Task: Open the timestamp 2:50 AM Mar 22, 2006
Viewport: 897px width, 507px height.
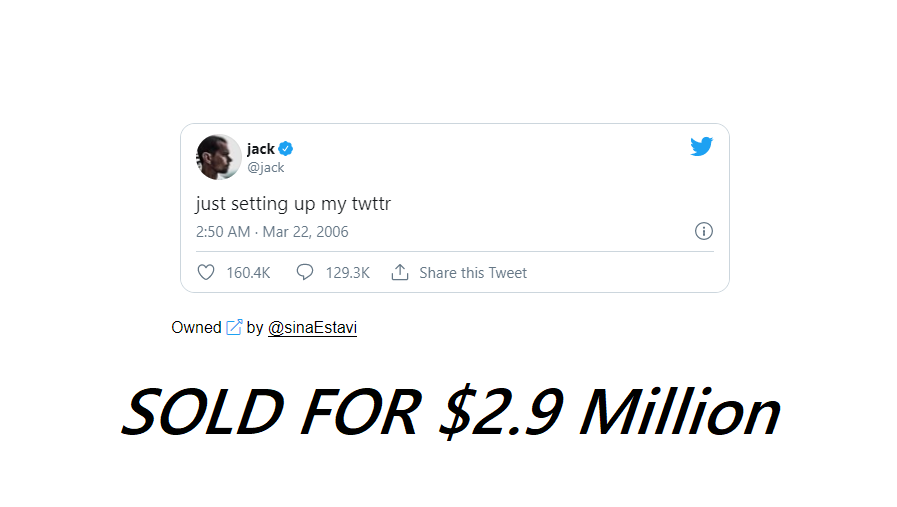Action: (272, 232)
